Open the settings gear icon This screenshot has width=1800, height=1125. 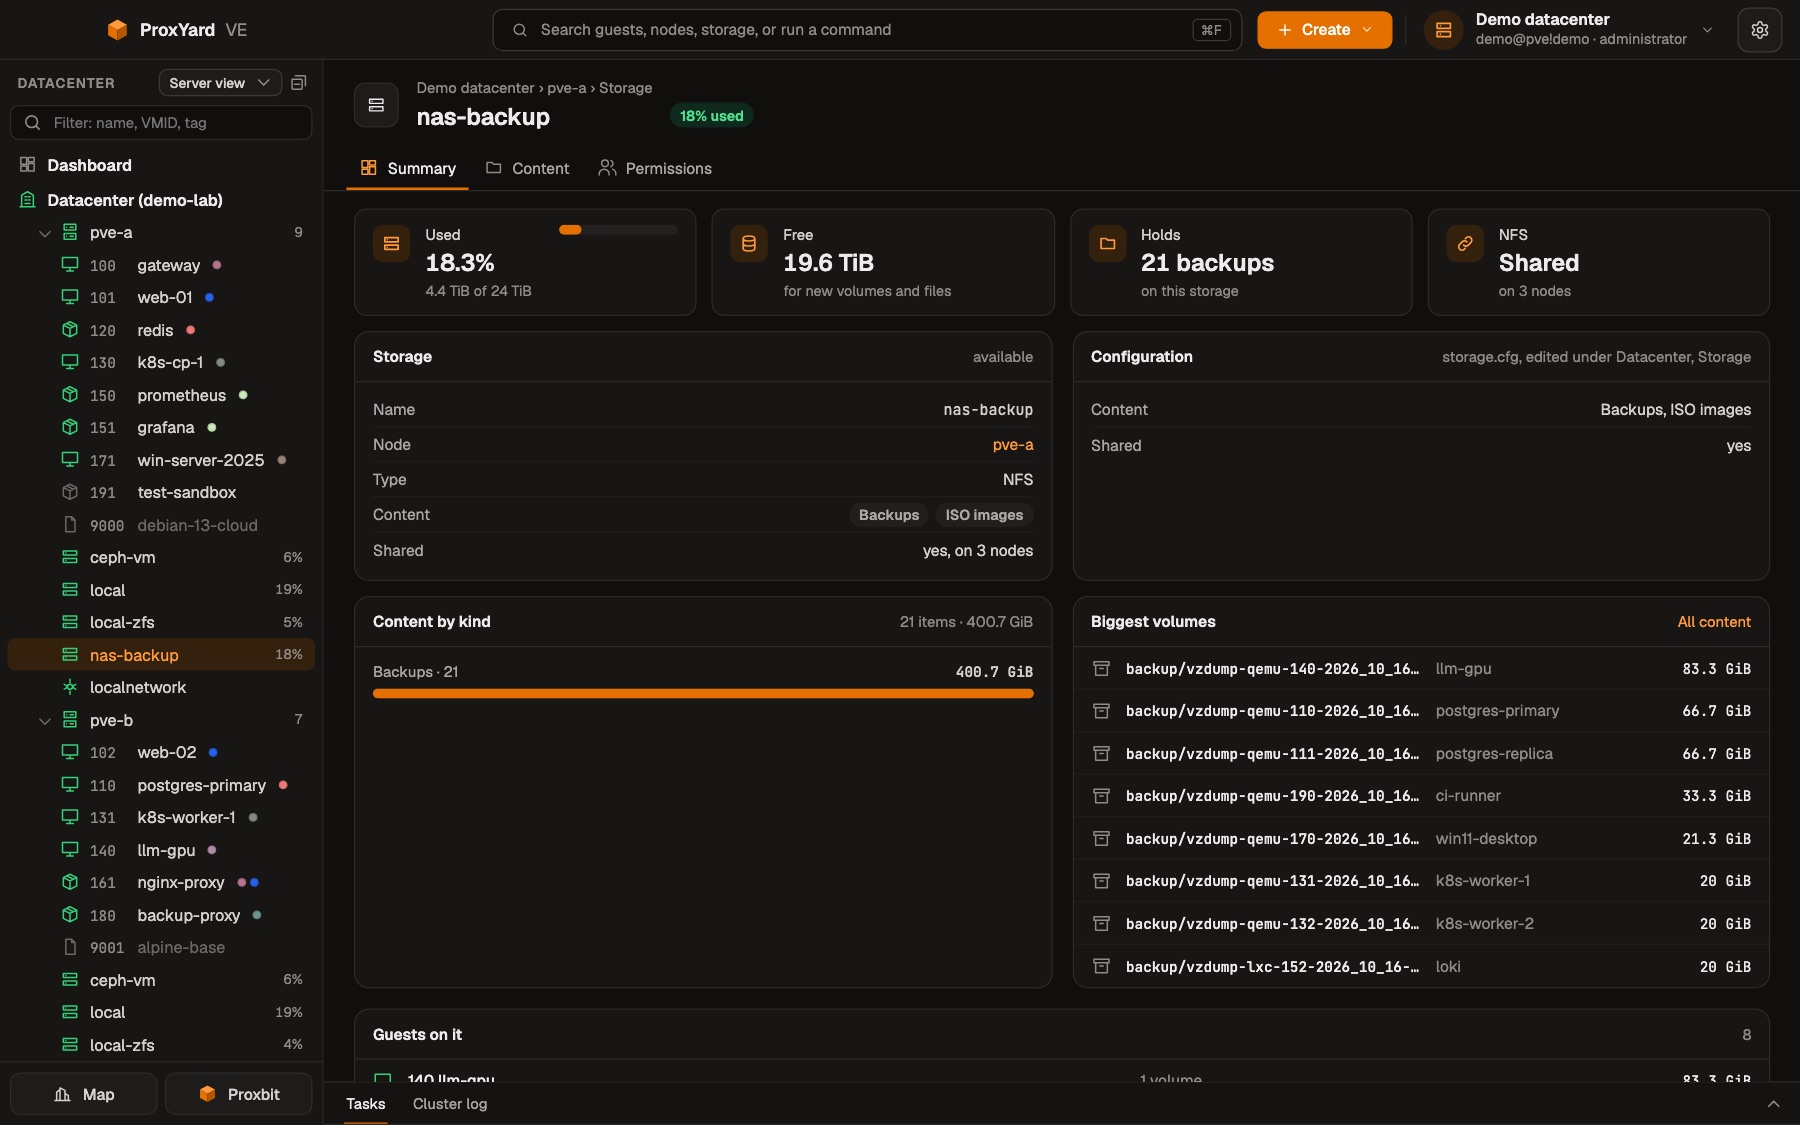coord(1759,30)
